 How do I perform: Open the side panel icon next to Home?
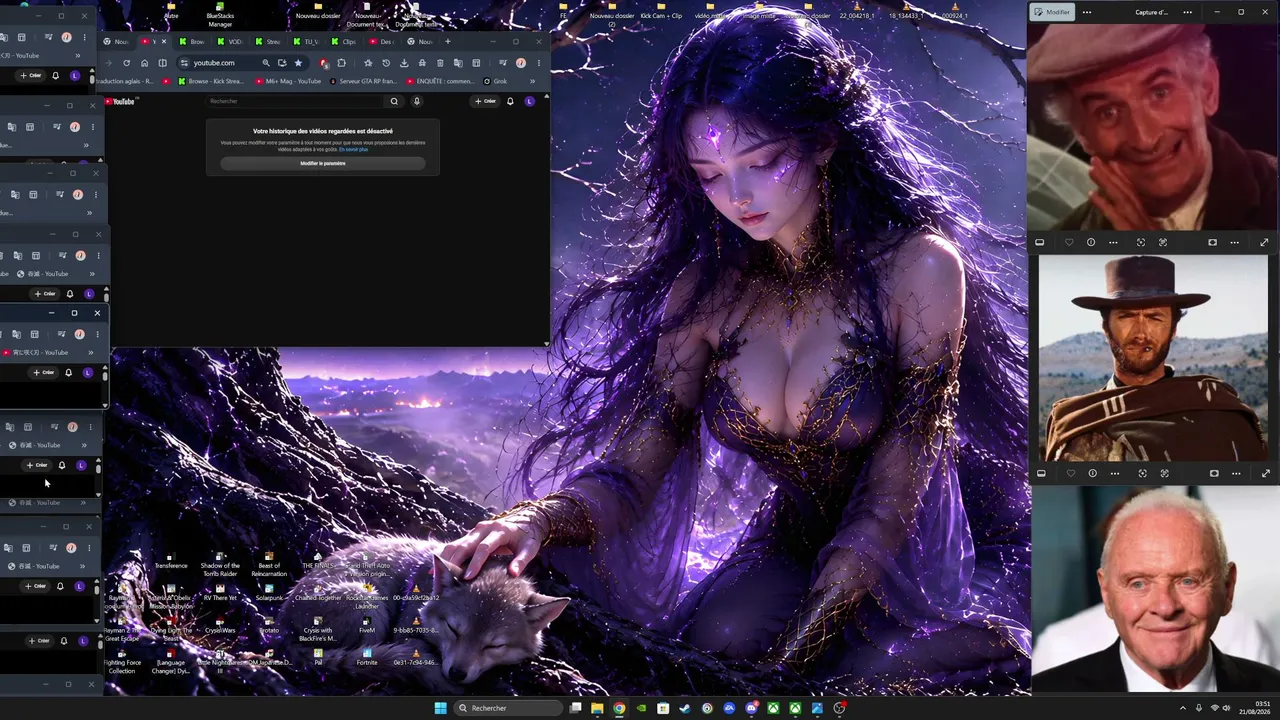click(162, 63)
